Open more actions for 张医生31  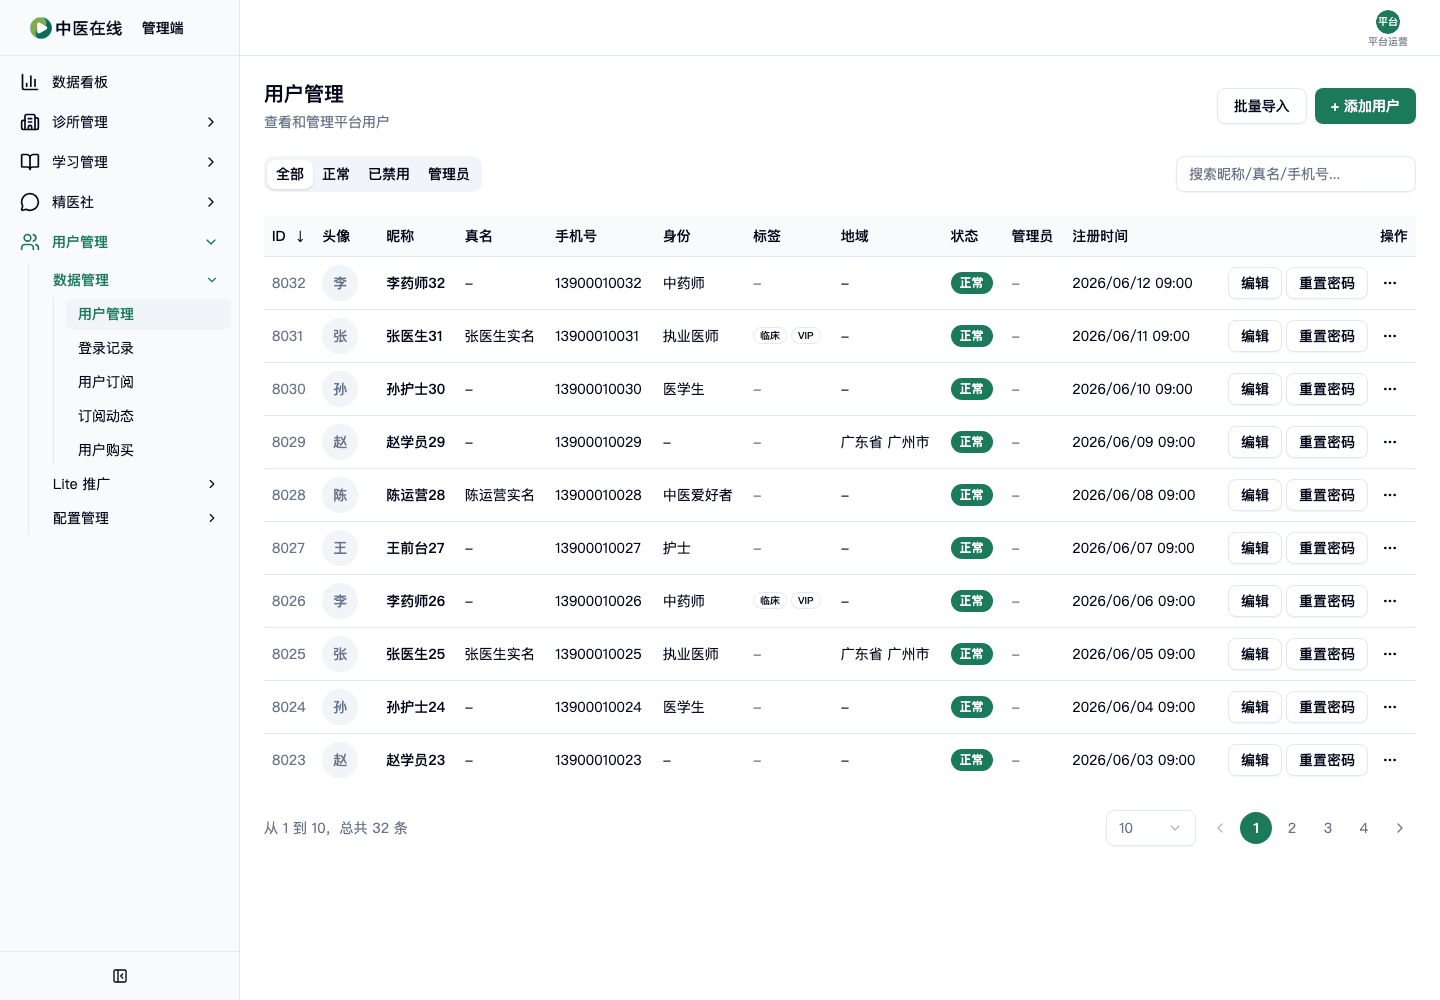click(x=1390, y=336)
